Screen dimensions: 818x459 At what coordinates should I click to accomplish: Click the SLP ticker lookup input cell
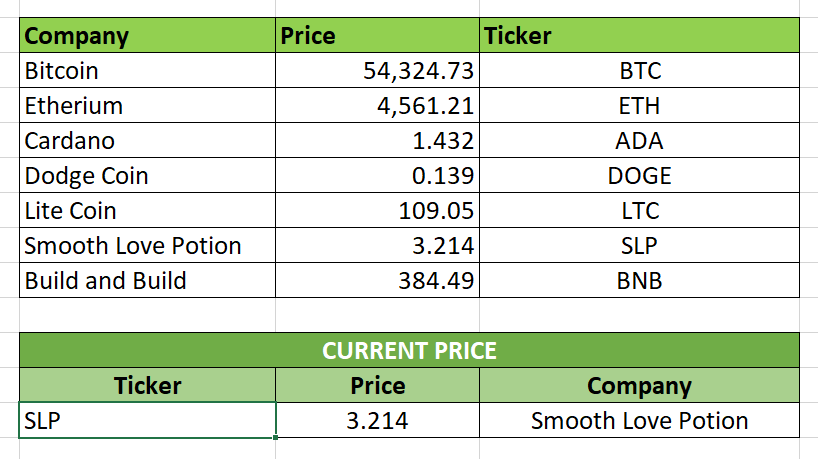coord(147,420)
